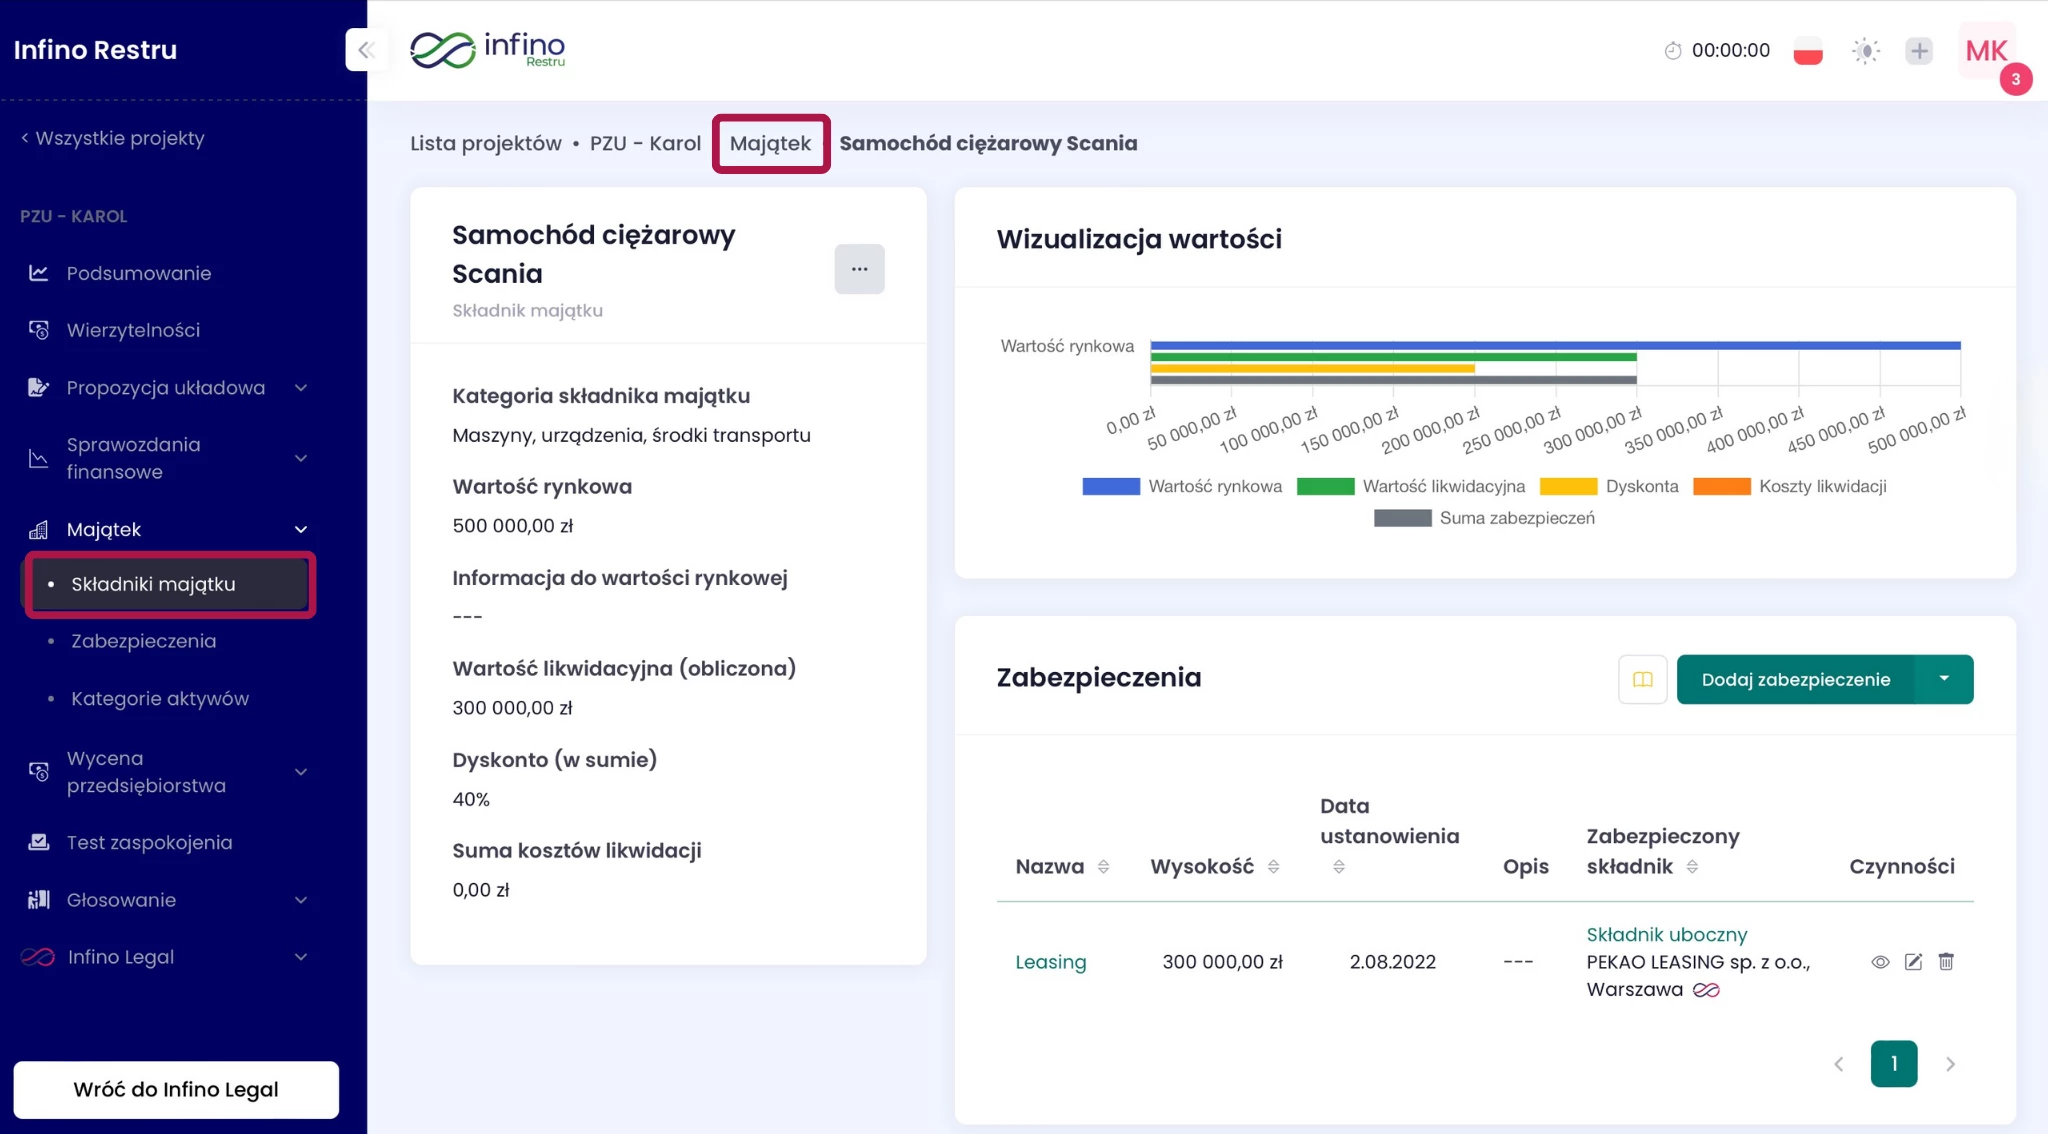
Task: Click Wróć do Infino Legal button
Action: click(x=176, y=1089)
